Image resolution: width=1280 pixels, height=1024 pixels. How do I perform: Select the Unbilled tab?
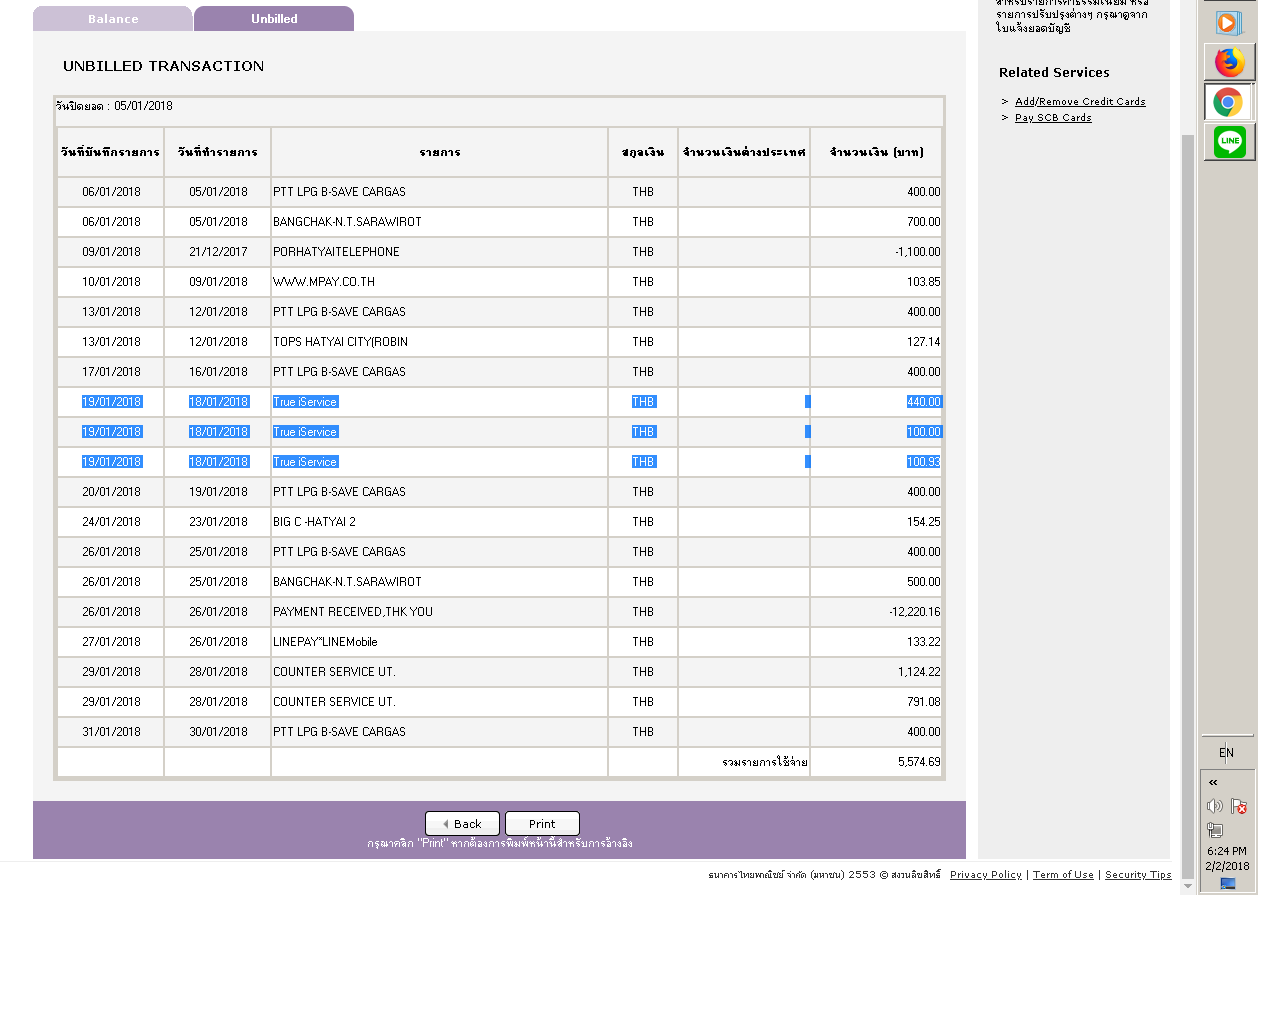pyautogui.click(x=274, y=19)
